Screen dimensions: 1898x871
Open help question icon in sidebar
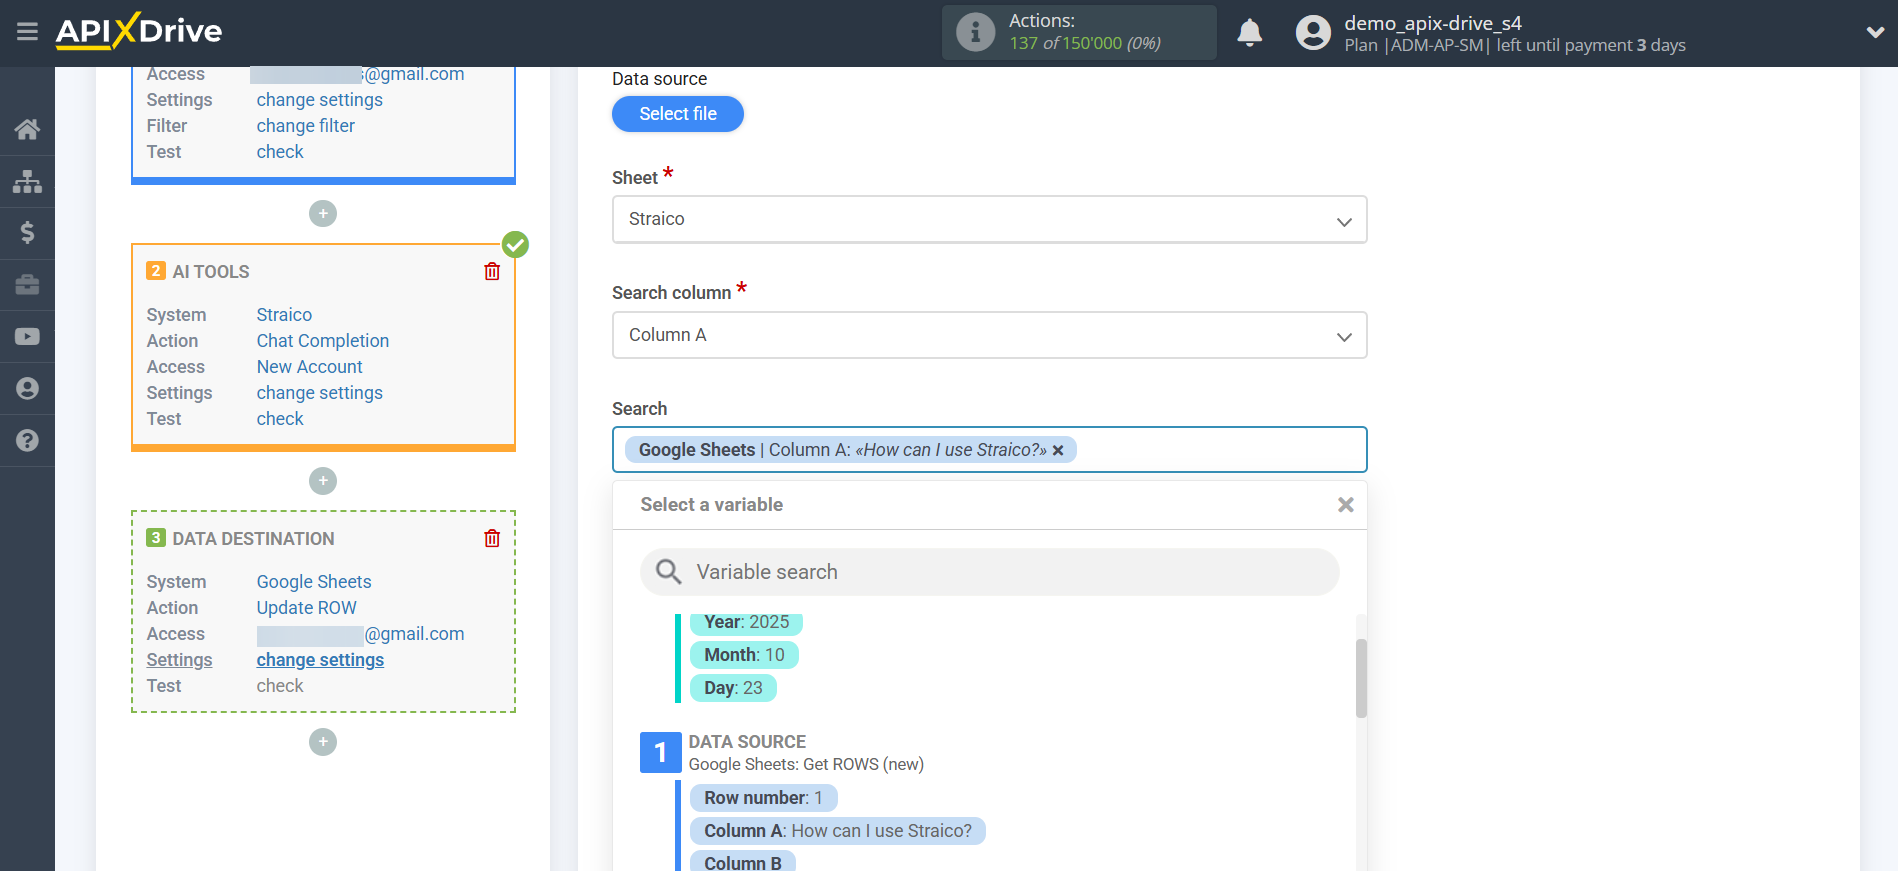click(27, 441)
